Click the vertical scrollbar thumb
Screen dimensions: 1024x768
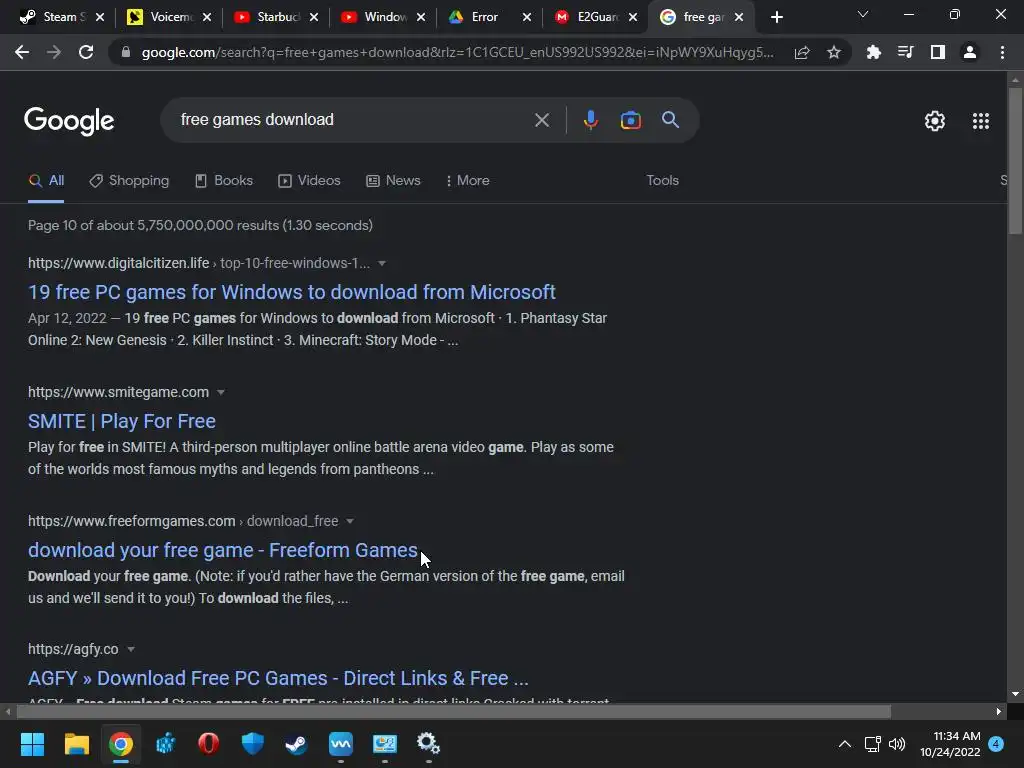point(1015,160)
